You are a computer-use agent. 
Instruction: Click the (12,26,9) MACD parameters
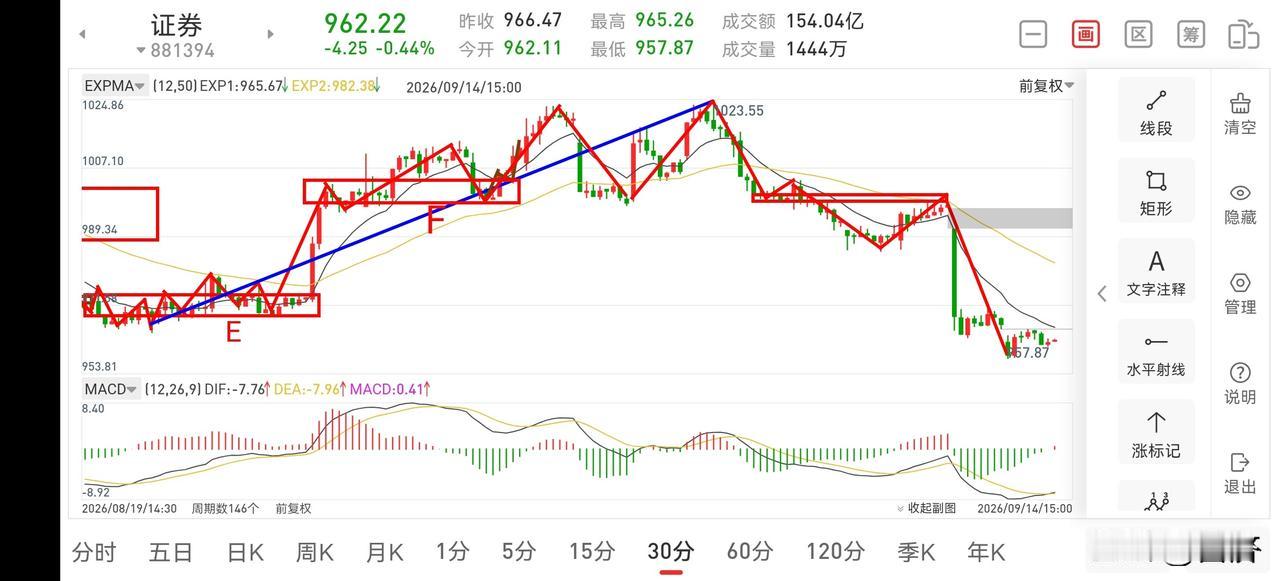pos(172,389)
